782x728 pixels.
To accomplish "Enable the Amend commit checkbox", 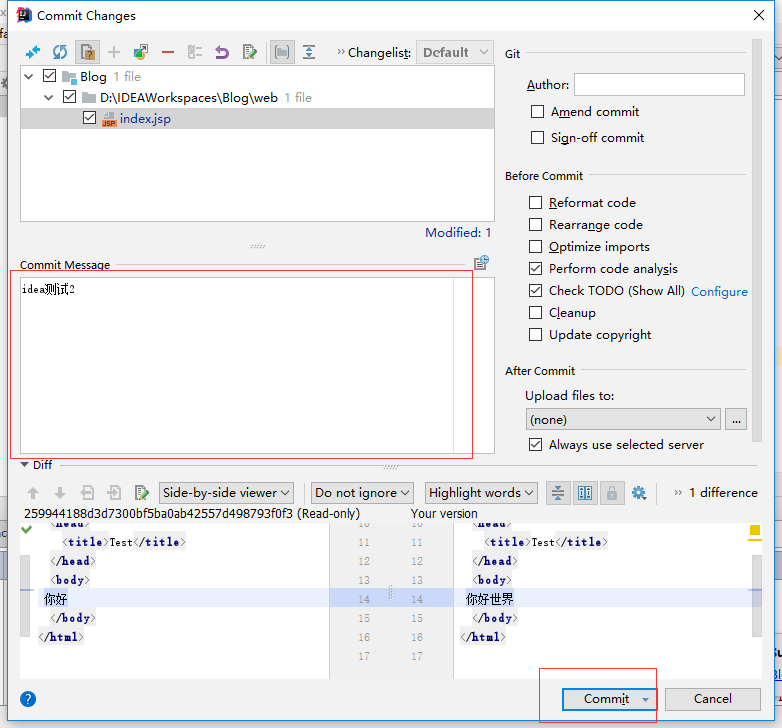I will [538, 112].
